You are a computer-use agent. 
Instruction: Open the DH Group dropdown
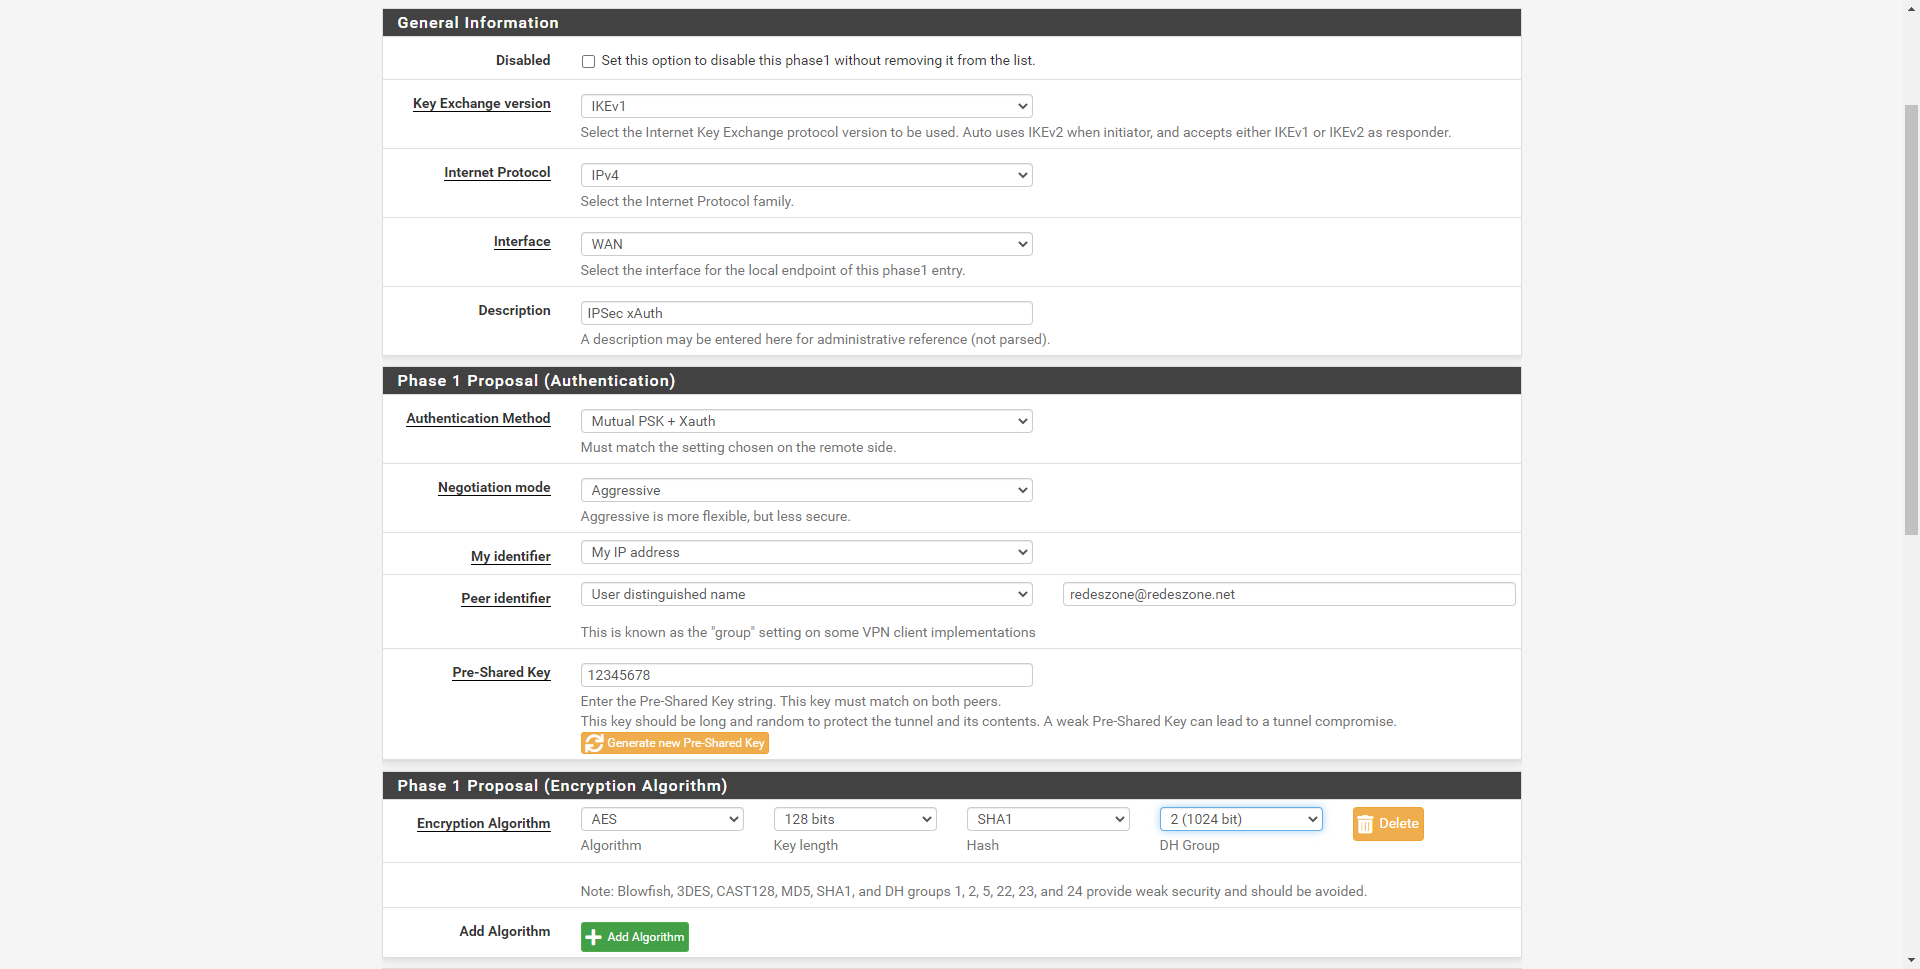pos(1241,819)
